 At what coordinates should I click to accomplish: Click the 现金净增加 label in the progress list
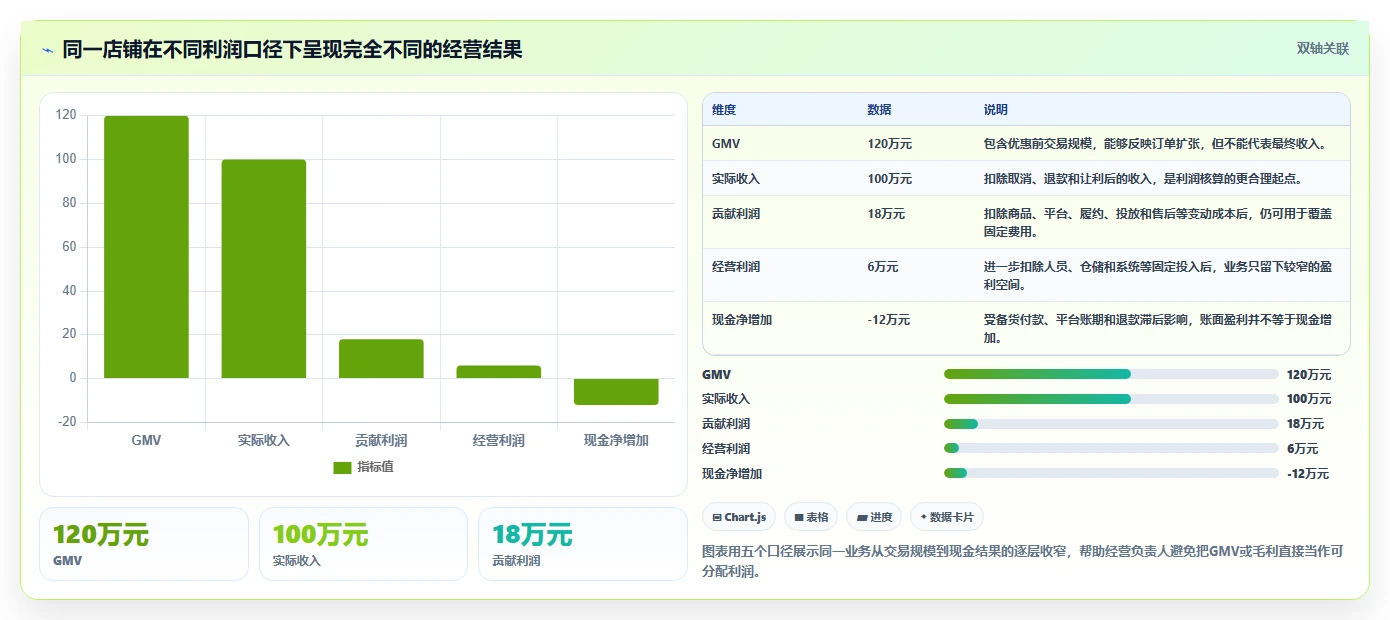pyautogui.click(x=732, y=474)
